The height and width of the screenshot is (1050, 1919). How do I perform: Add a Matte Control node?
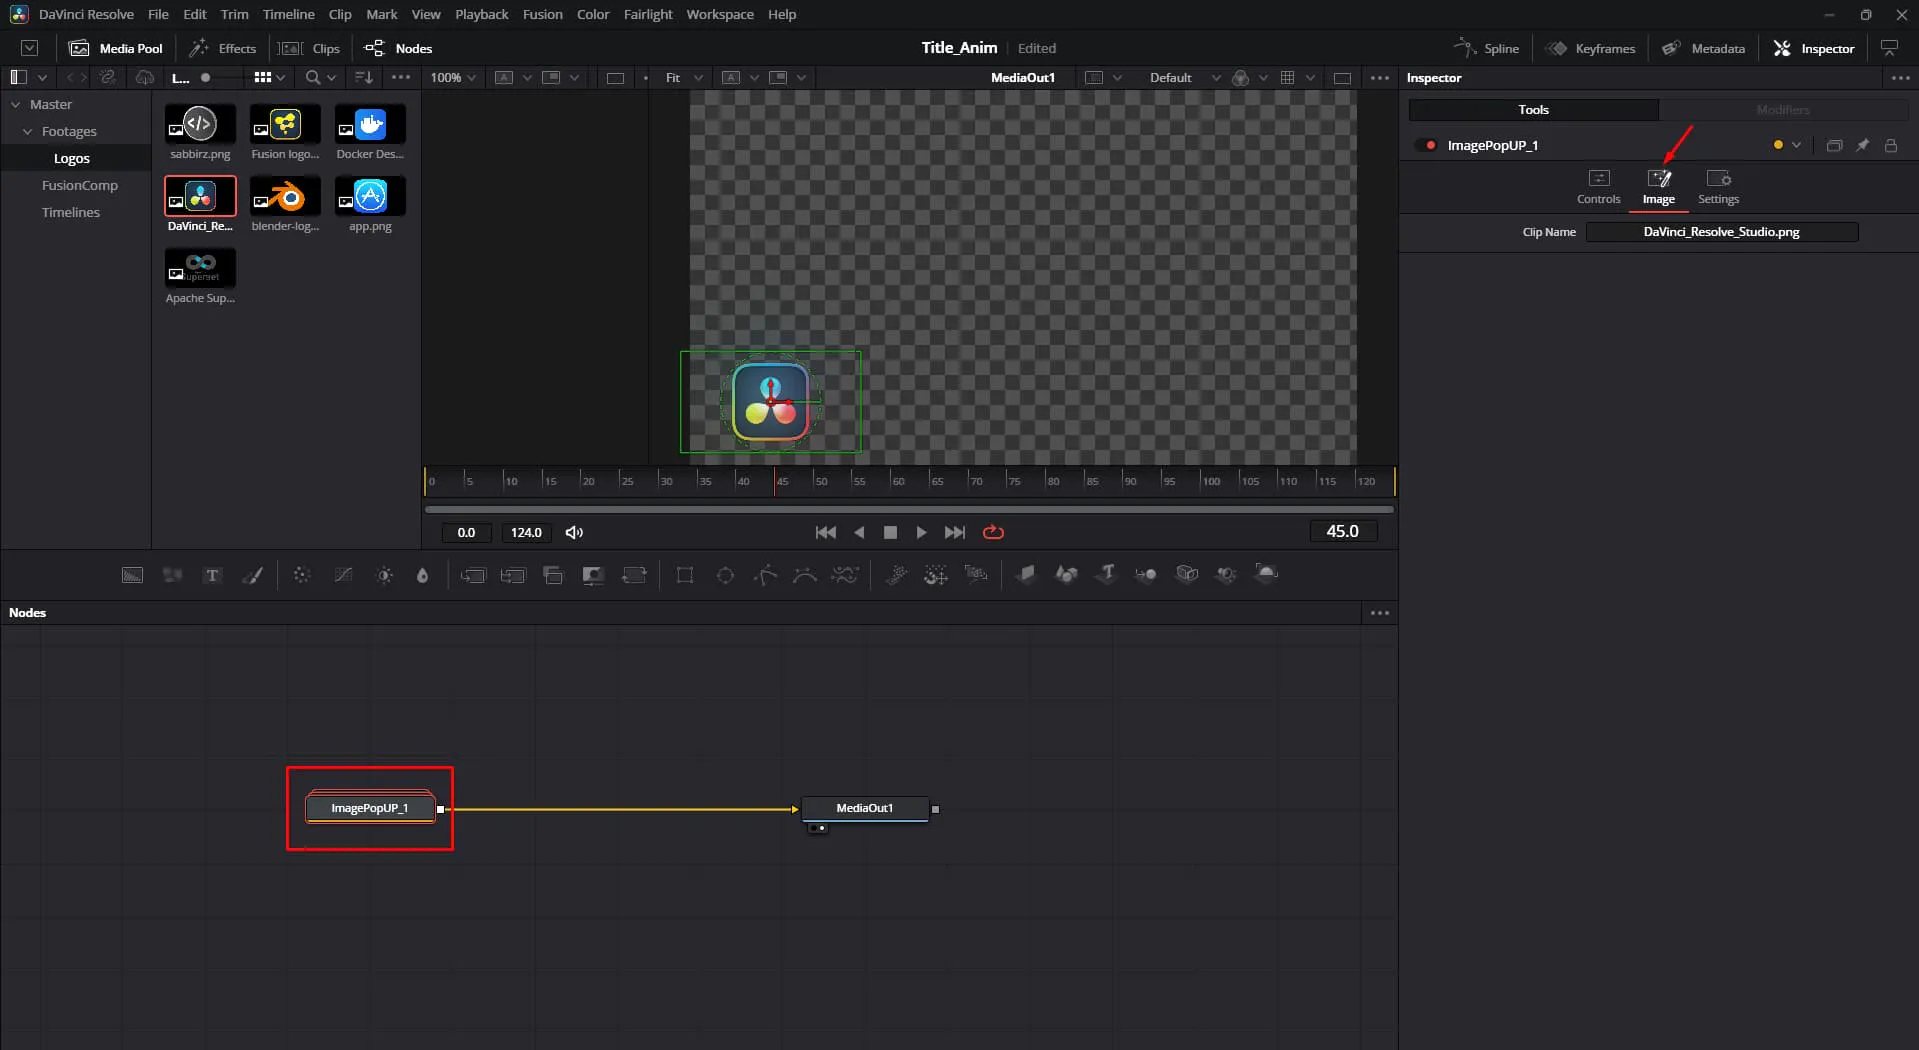pyautogui.click(x=593, y=575)
